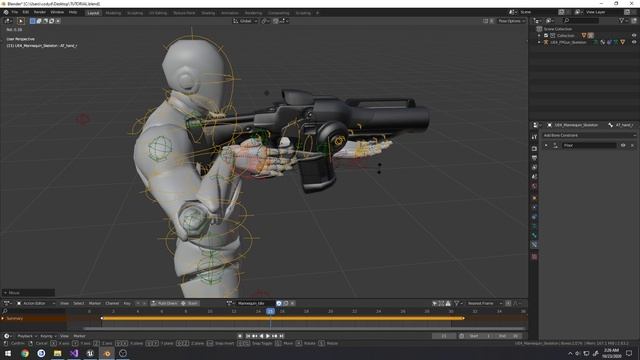Viewport: 640px width, 360px height.
Task: Click the outliner search field
Action: 581,20
